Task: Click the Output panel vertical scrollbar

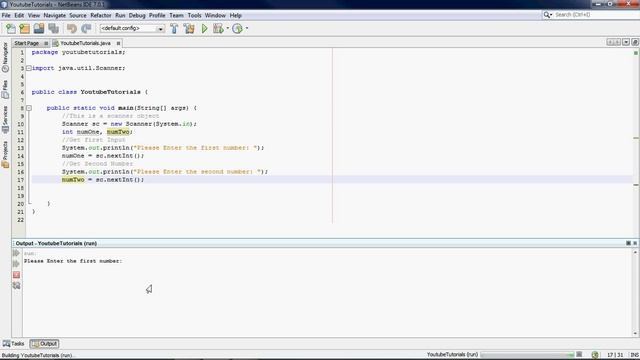Action: 635,293
